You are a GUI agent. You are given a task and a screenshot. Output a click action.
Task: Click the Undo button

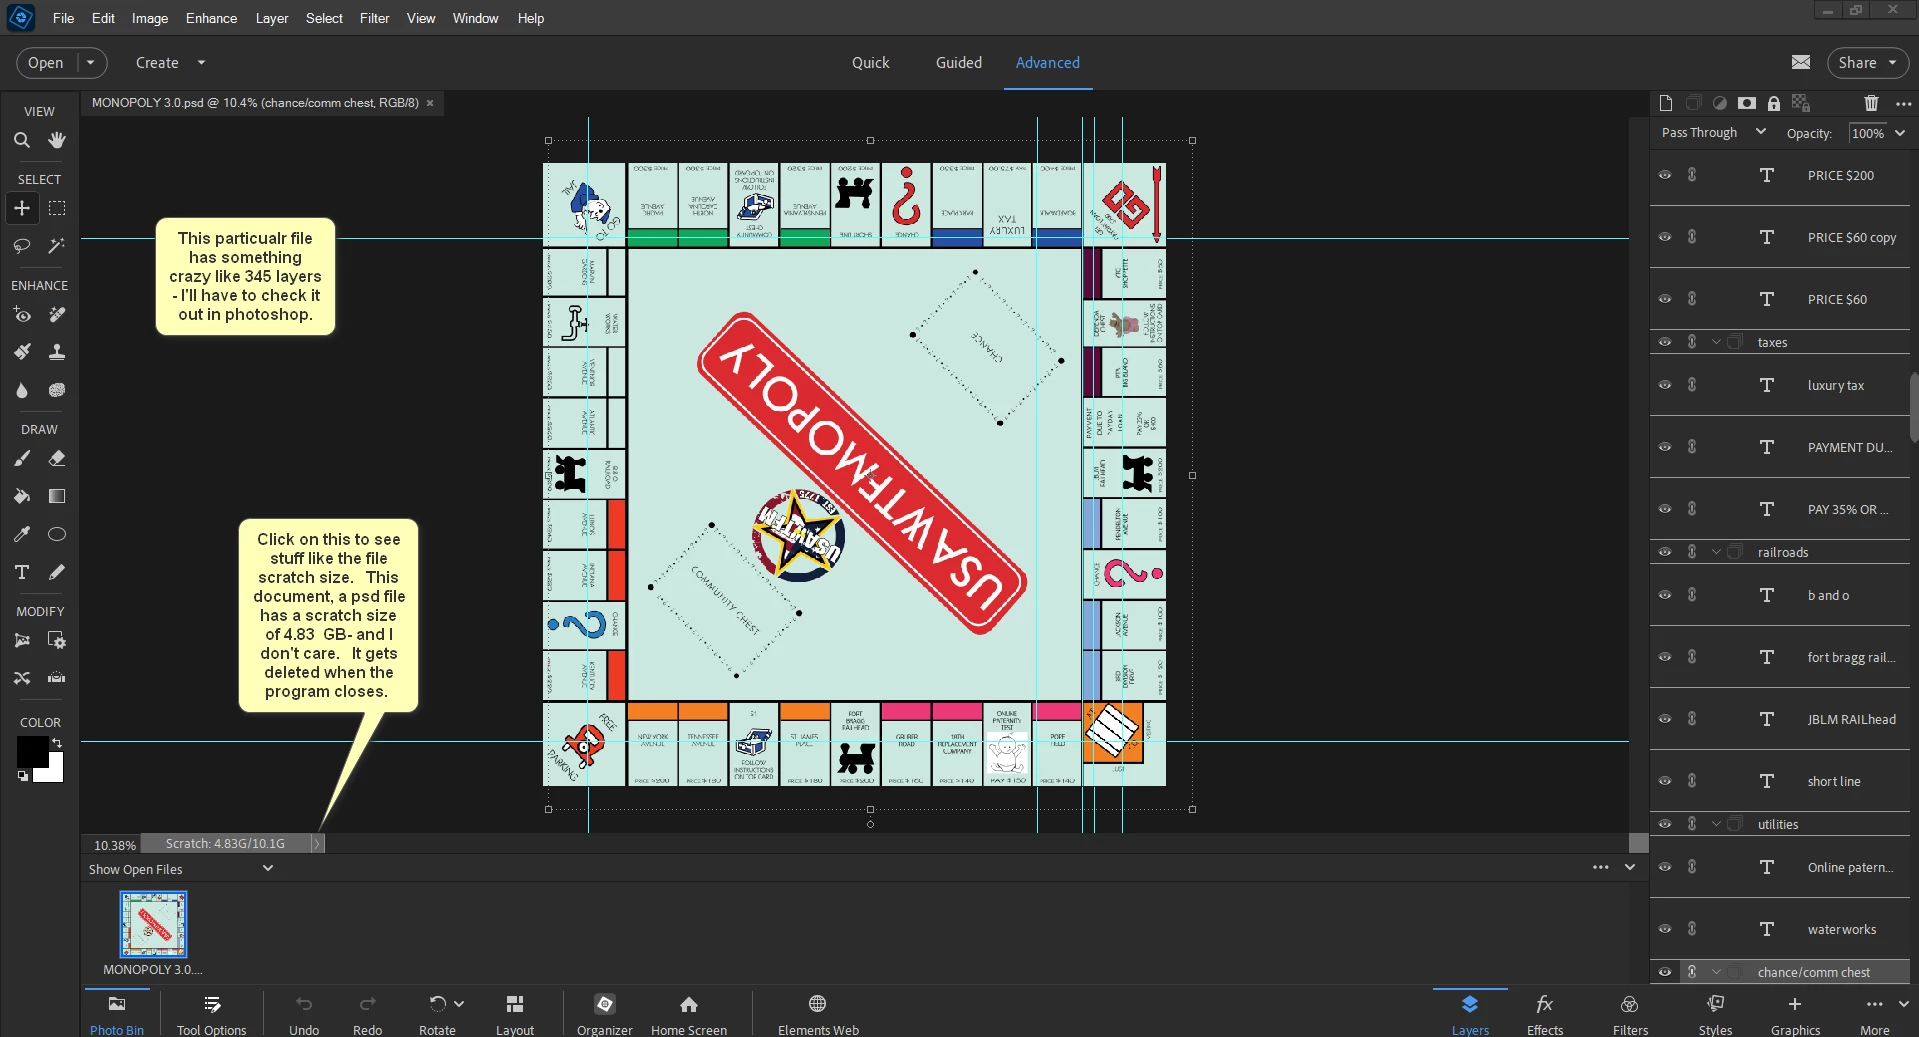(304, 1014)
